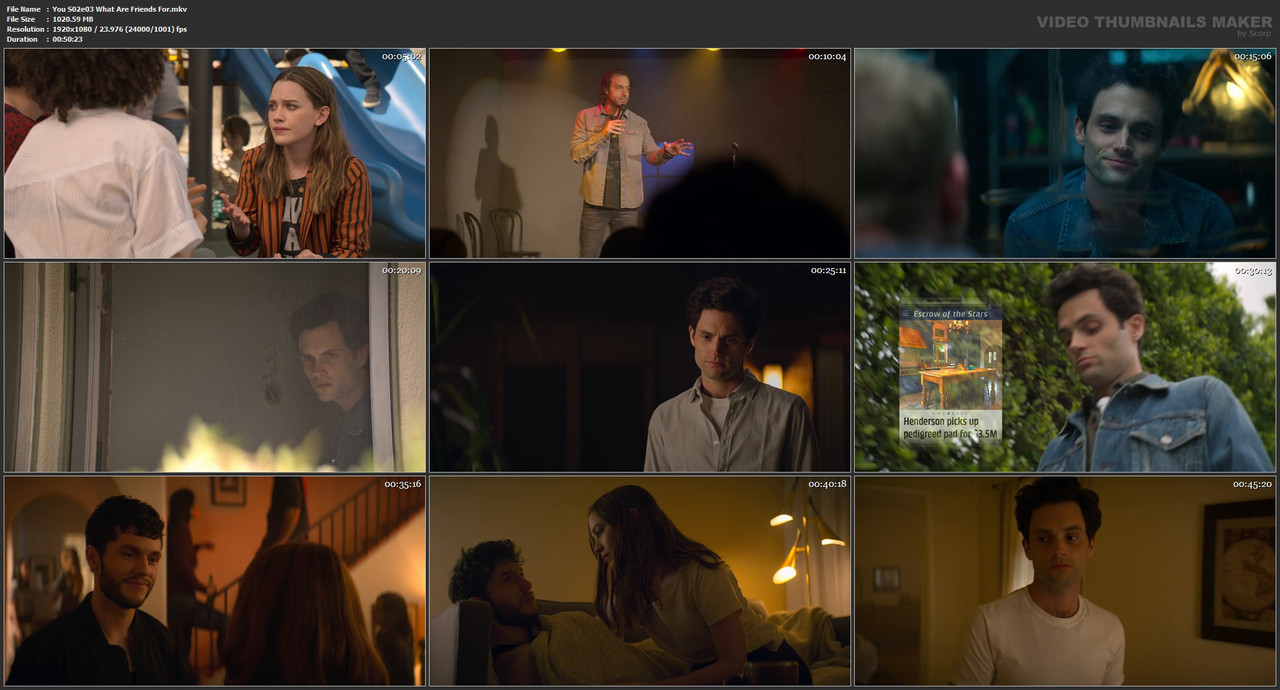This screenshot has height=690, width=1280.
Task: Select the couch scene thumbnail 00:40:18
Action: (x=640, y=581)
